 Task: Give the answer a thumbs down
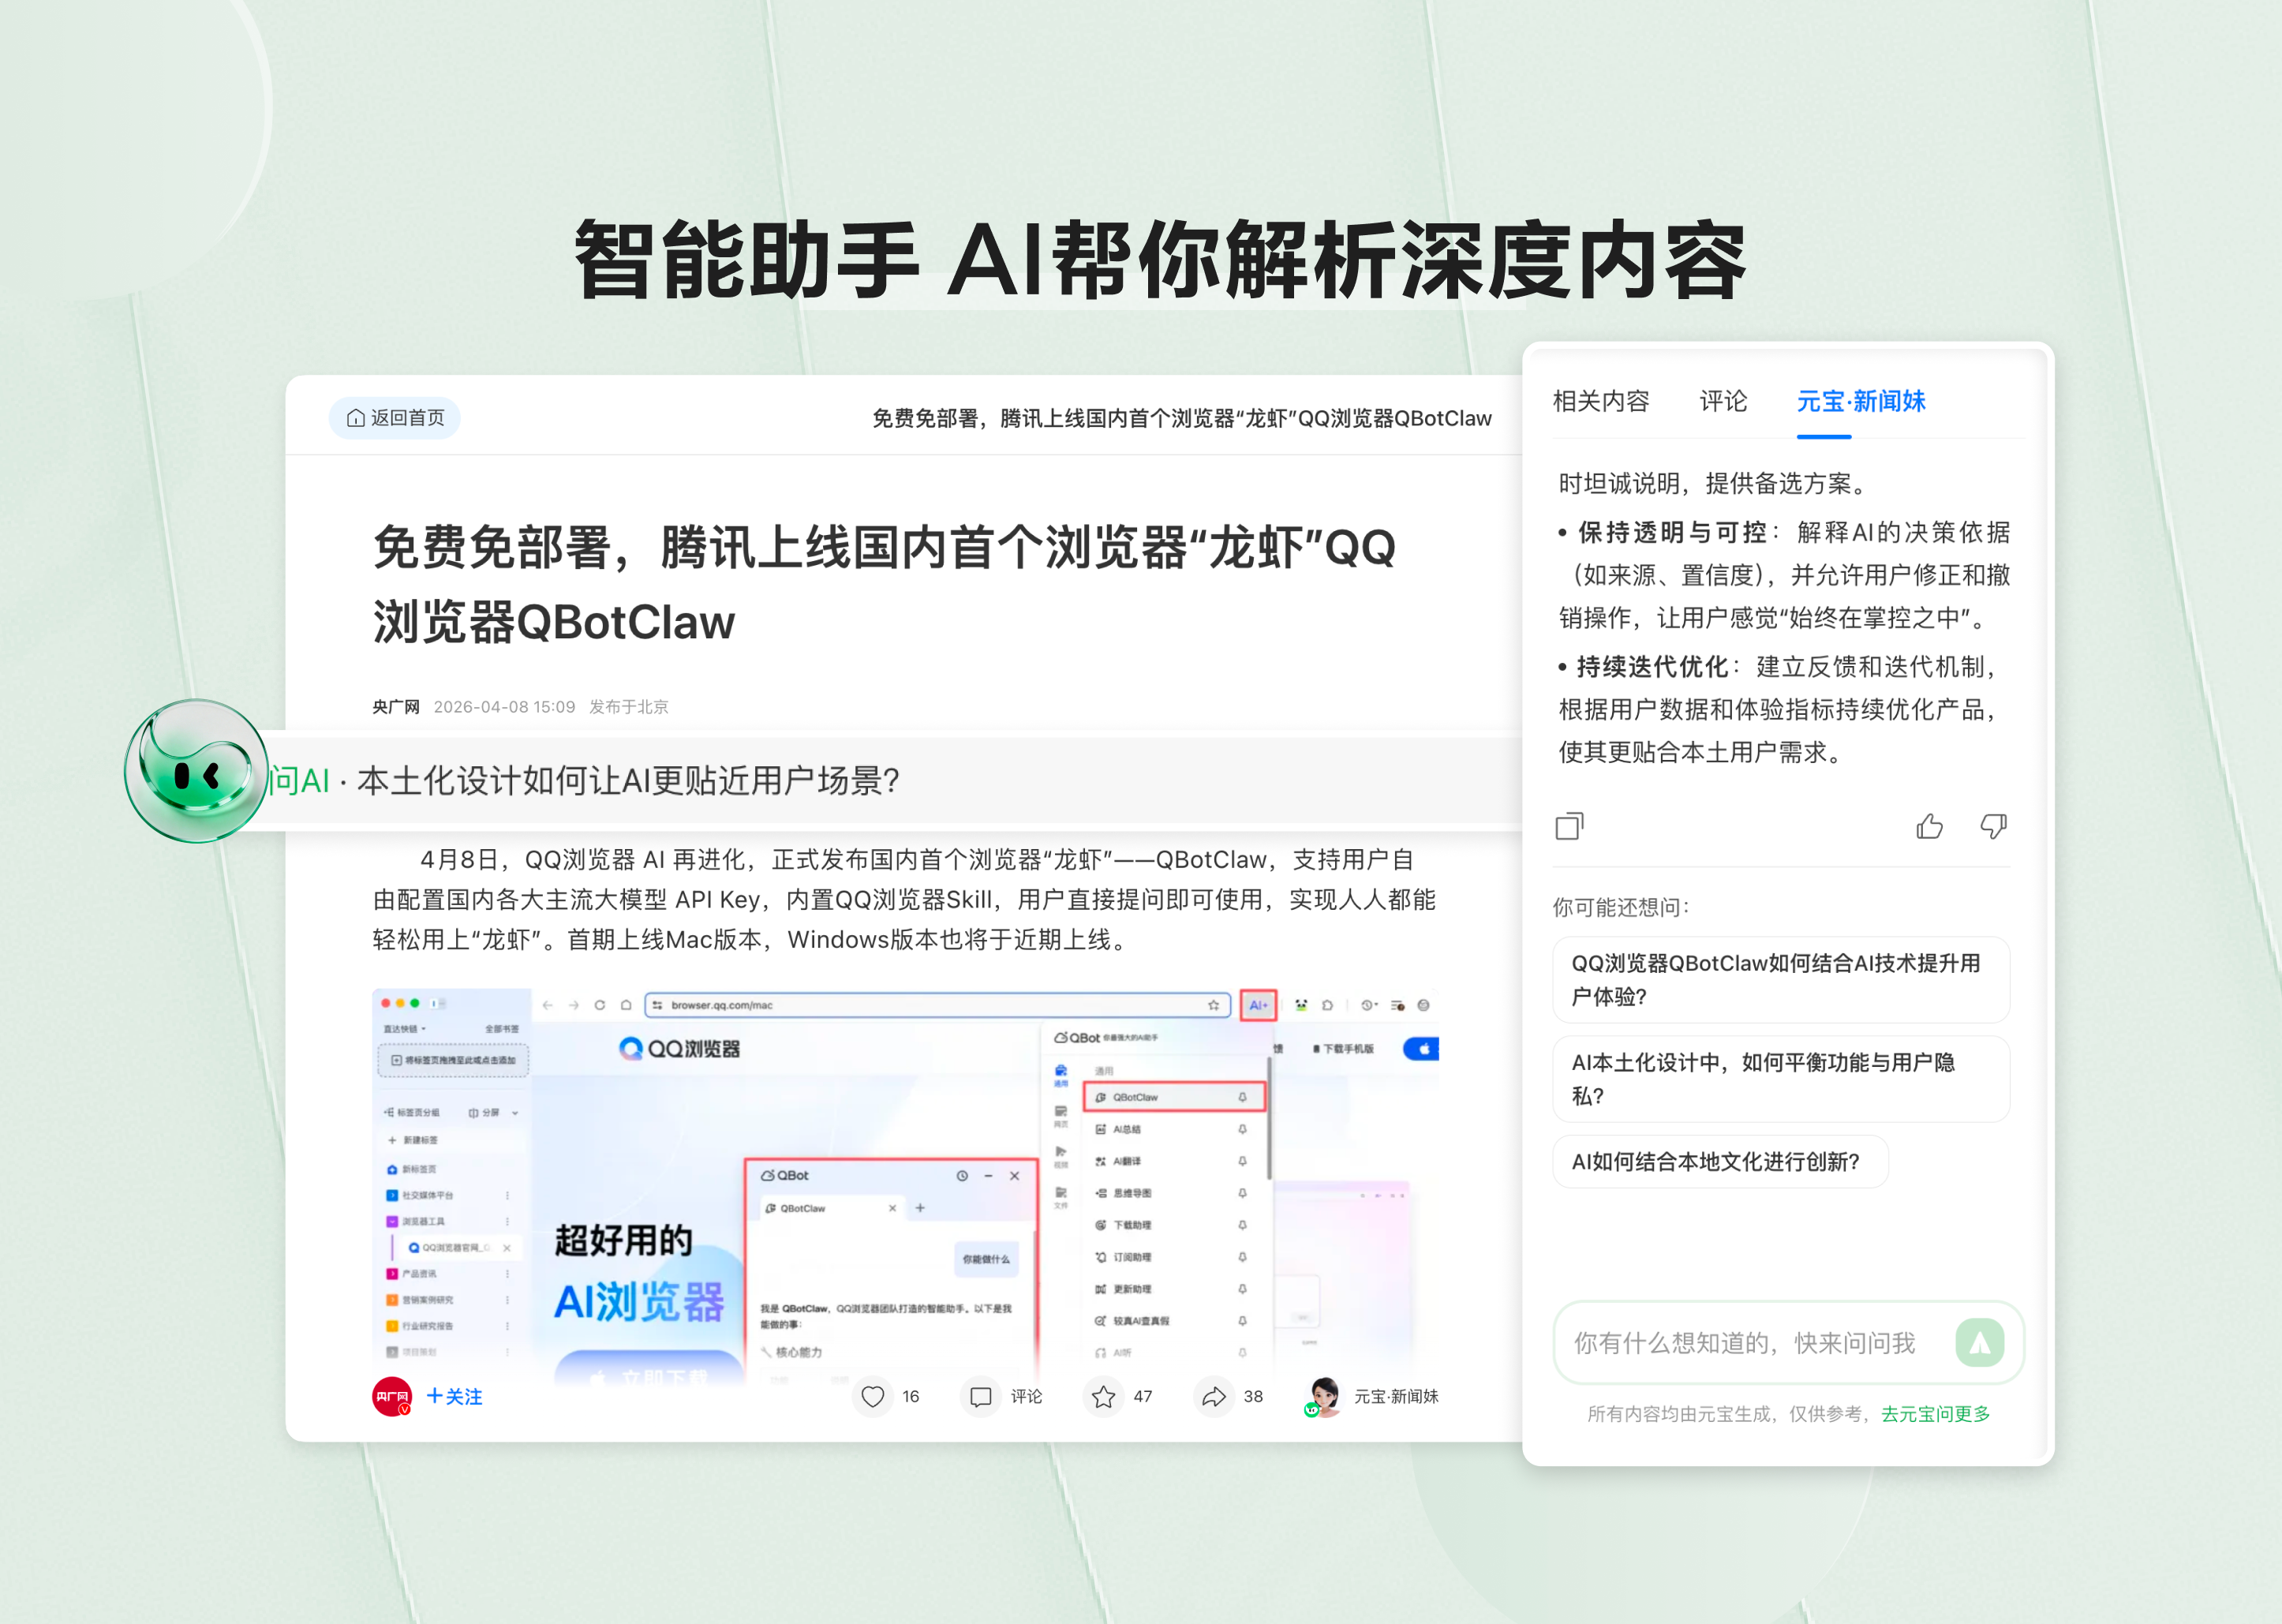click(1993, 826)
